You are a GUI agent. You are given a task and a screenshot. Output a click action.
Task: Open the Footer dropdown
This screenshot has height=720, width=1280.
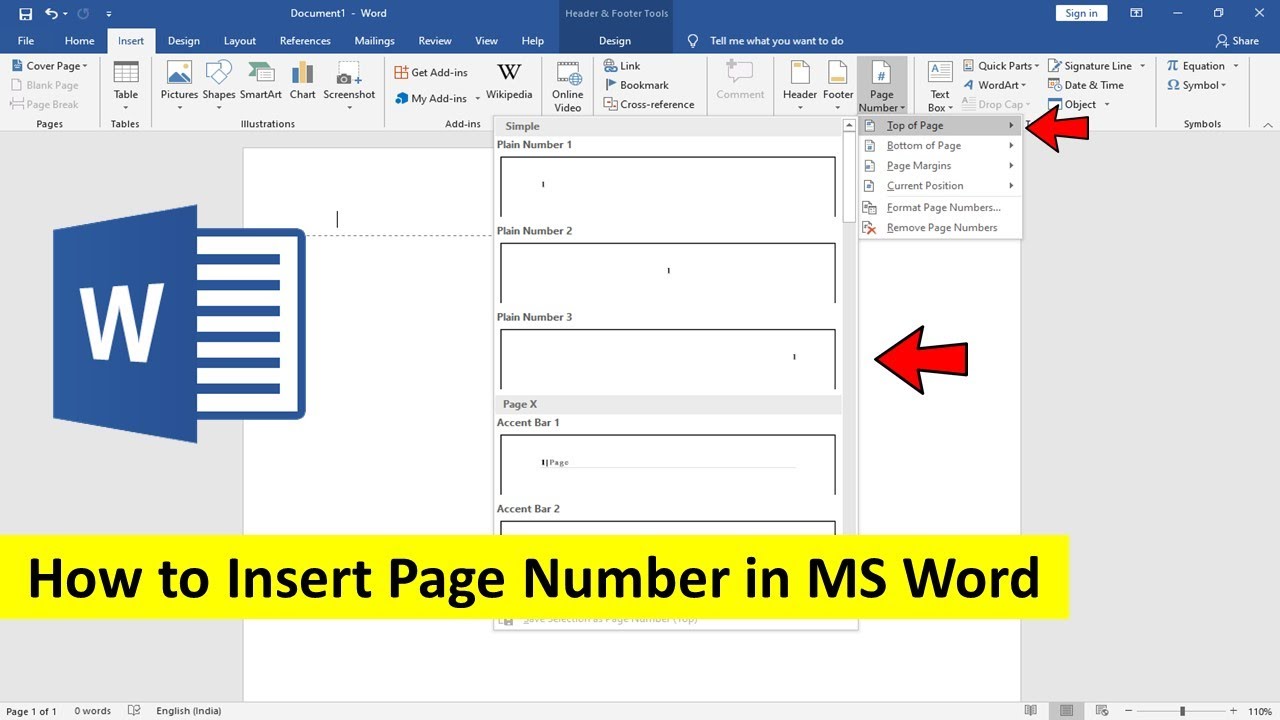pos(838,85)
